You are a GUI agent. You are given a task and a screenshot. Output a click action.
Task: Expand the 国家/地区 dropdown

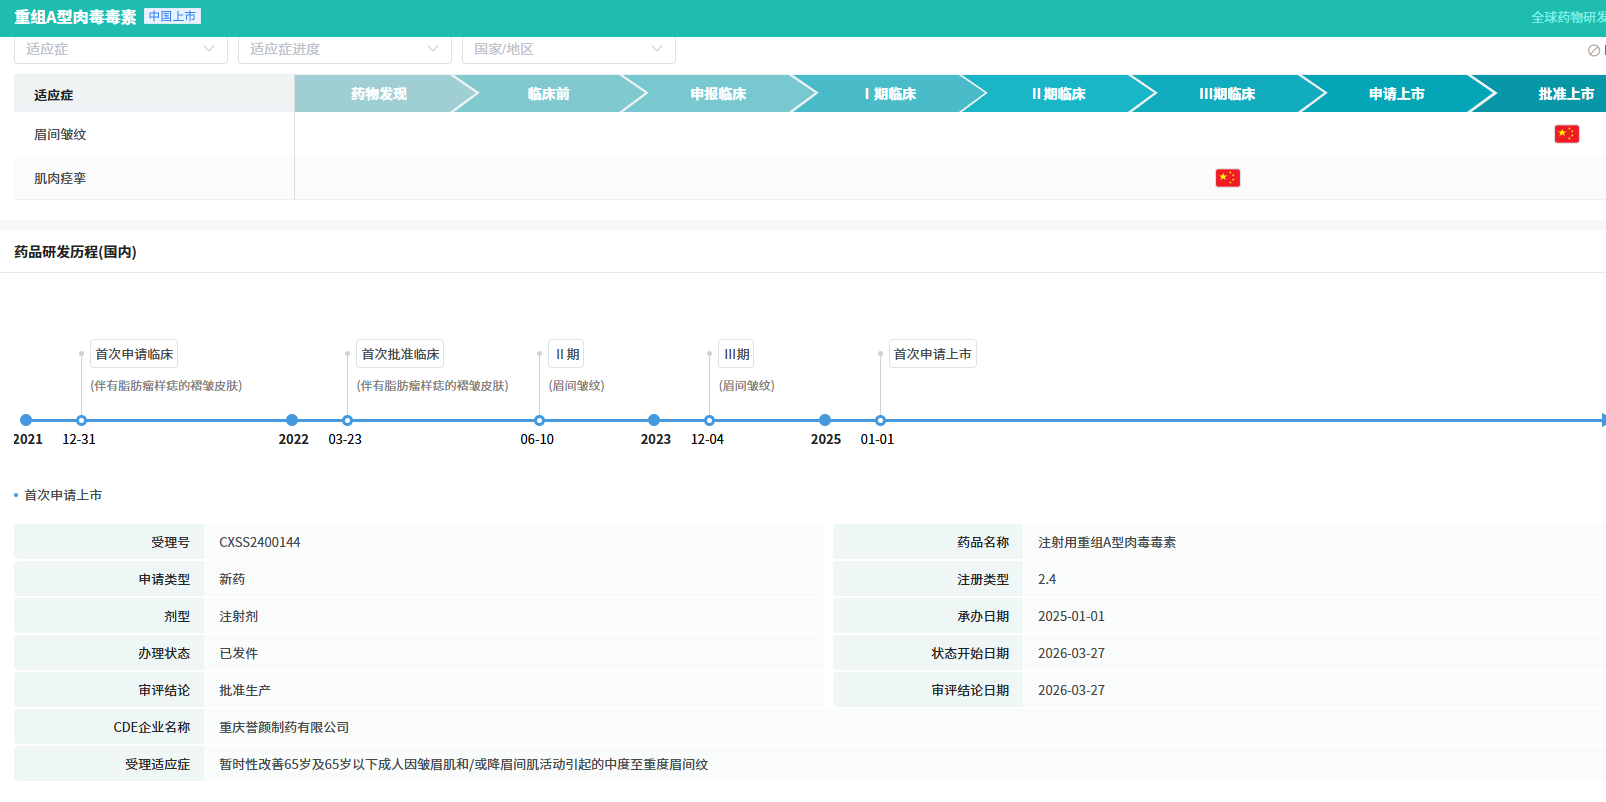coord(568,49)
